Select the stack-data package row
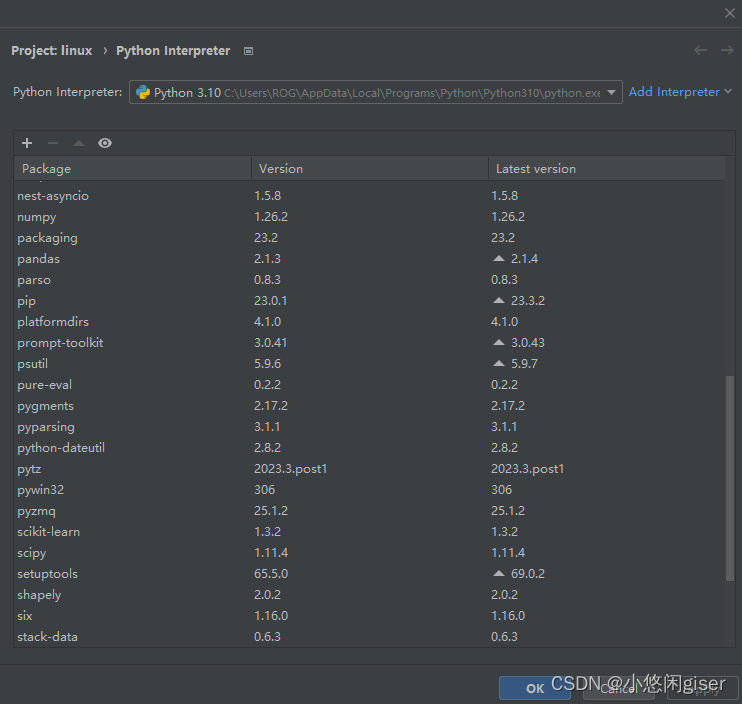742x704 pixels. click(369, 637)
